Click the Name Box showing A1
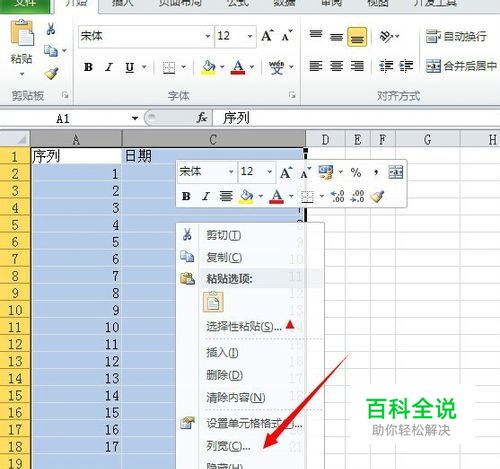The height and width of the screenshot is (469, 500). [63, 118]
